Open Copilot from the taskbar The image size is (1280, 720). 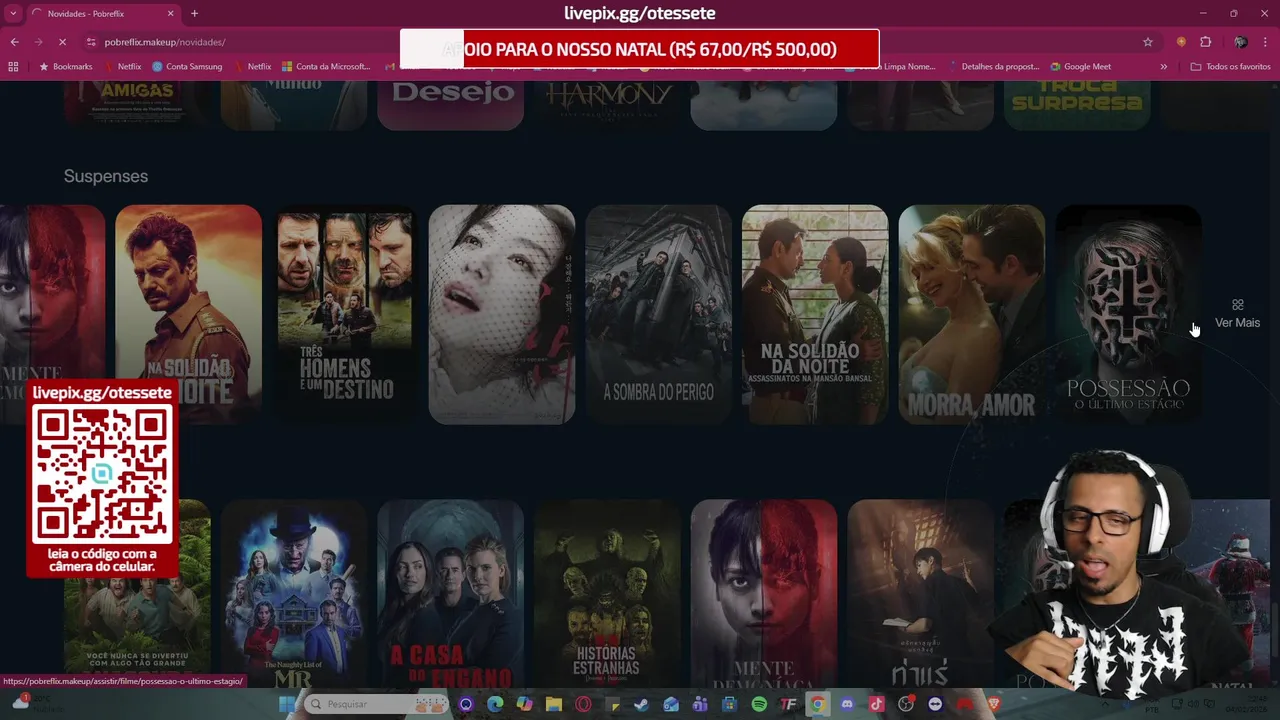[524, 704]
